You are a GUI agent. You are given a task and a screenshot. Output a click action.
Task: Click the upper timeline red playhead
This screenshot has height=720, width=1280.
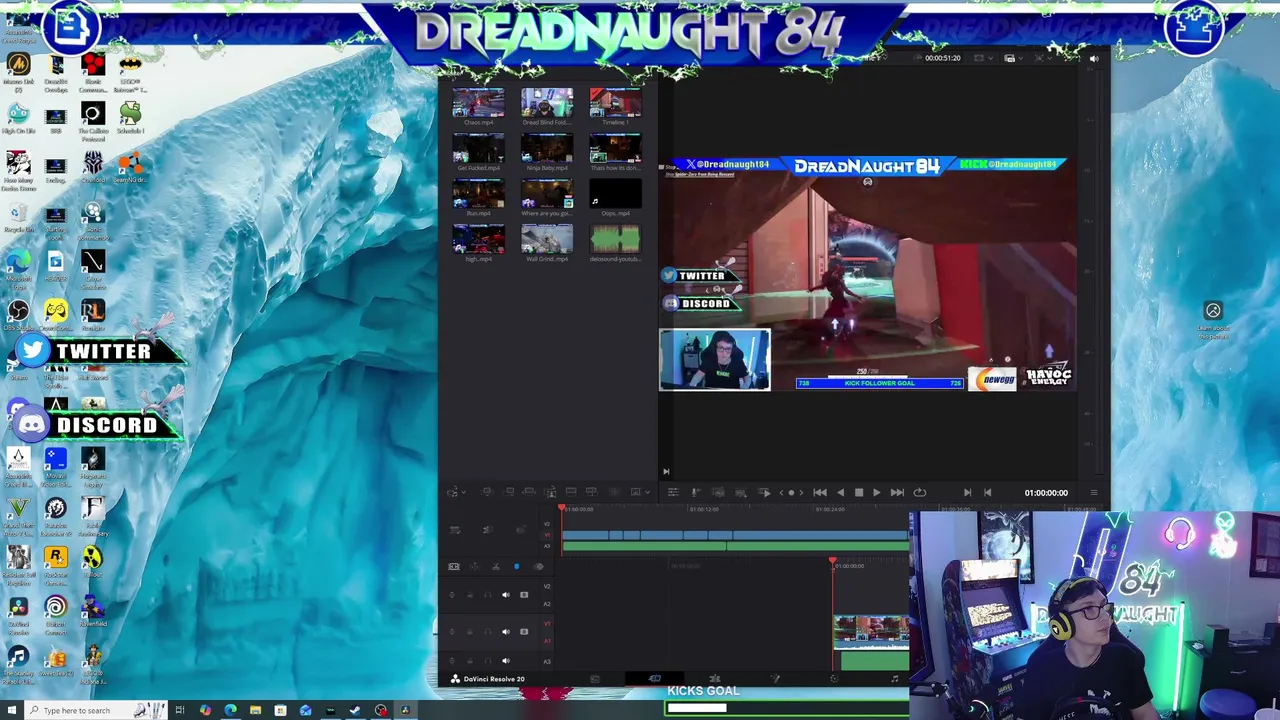[x=562, y=510]
